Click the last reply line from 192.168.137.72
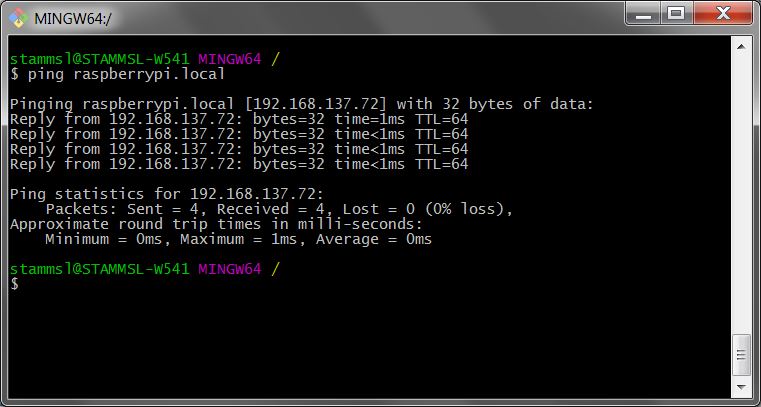 238,164
